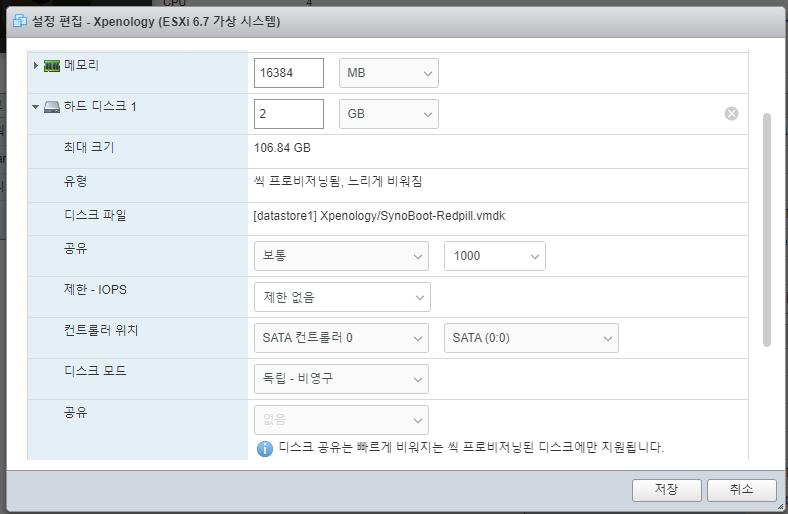Click the disabled sharing 없음 dropdown
Screen dimensions: 788x514
coord(341,420)
